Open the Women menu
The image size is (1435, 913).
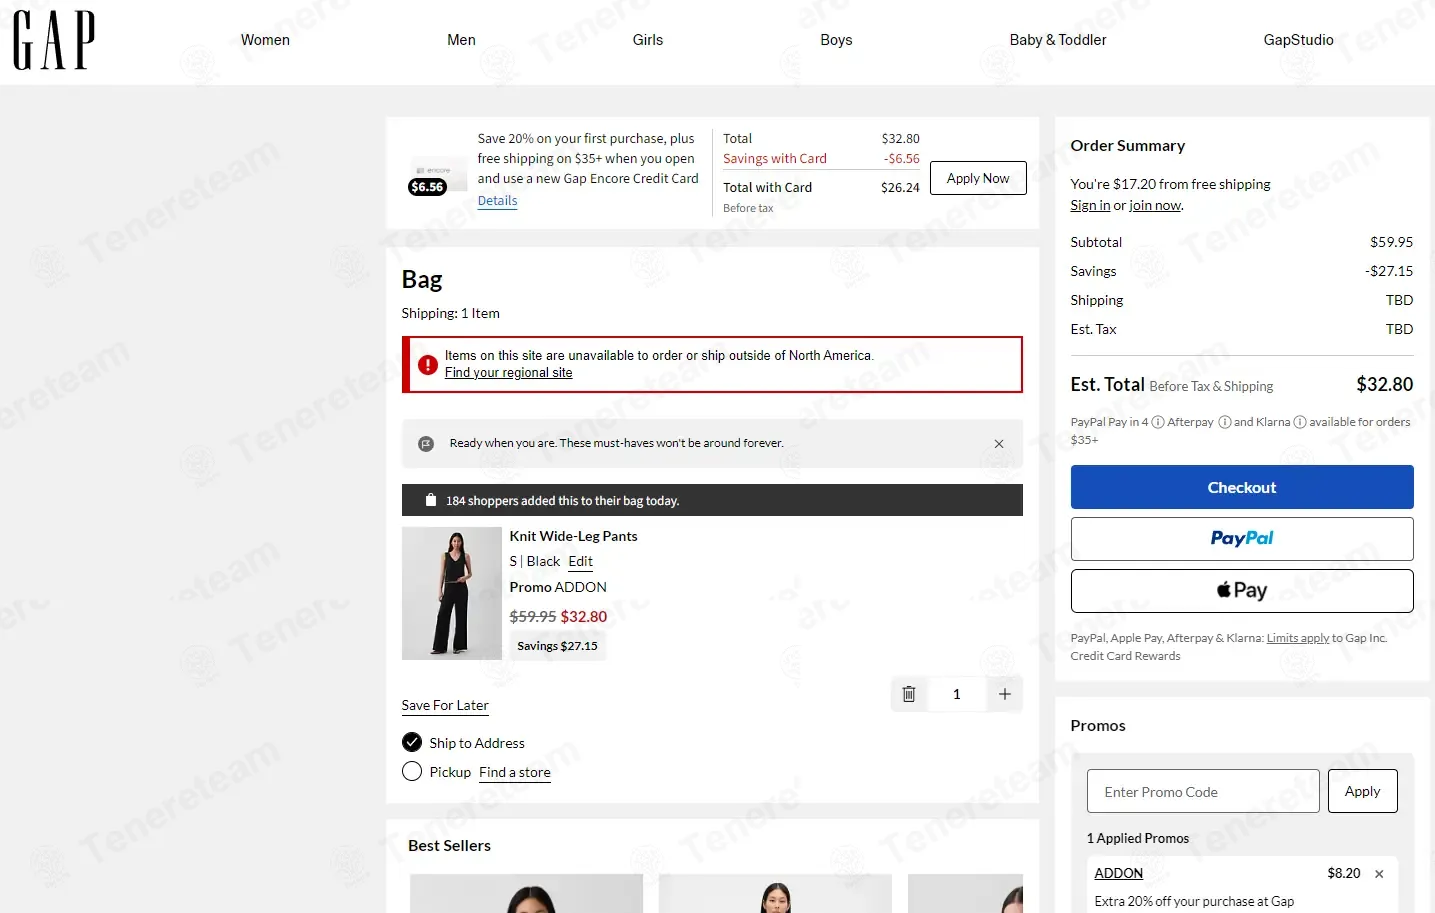(265, 40)
